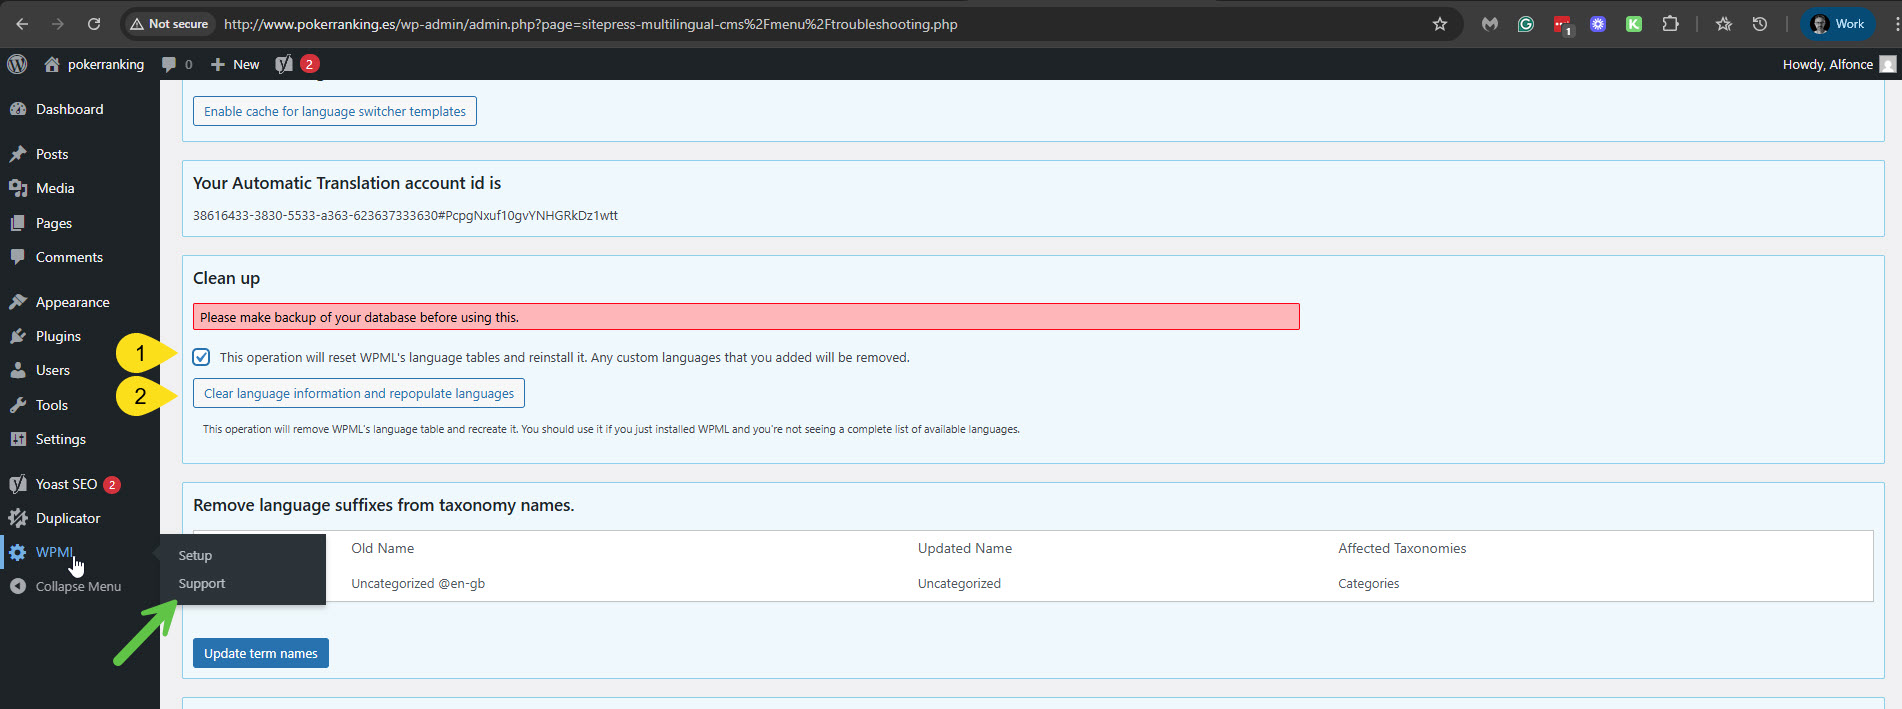Click the Update term names button
The width and height of the screenshot is (1902, 709).
pyautogui.click(x=261, y=653)
